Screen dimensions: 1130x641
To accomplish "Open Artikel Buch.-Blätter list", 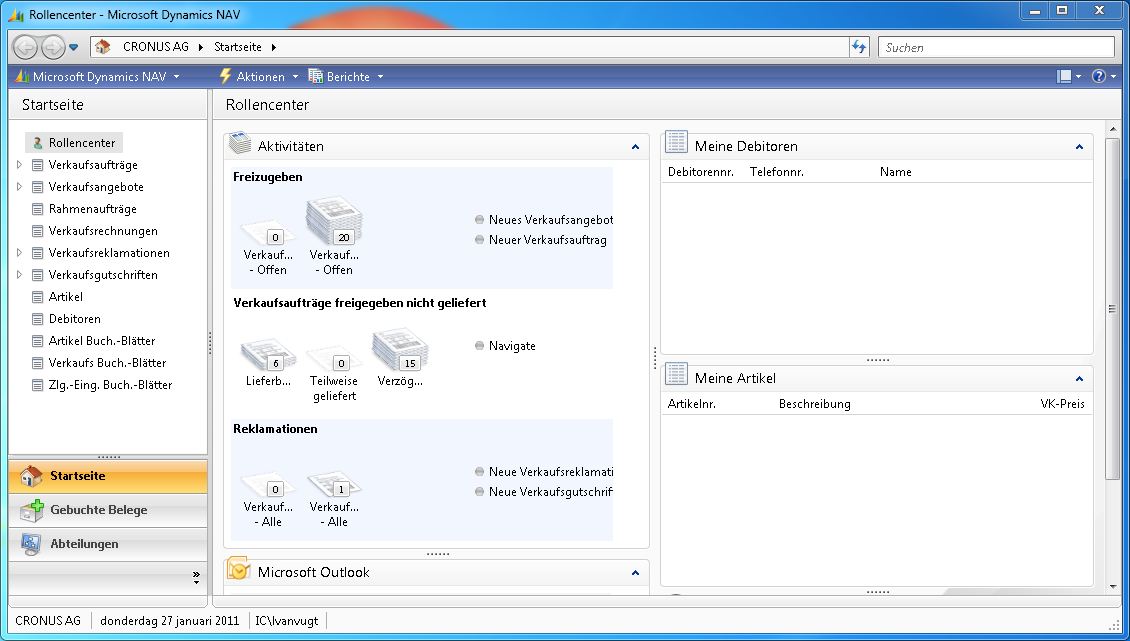I will pos(102,341).
